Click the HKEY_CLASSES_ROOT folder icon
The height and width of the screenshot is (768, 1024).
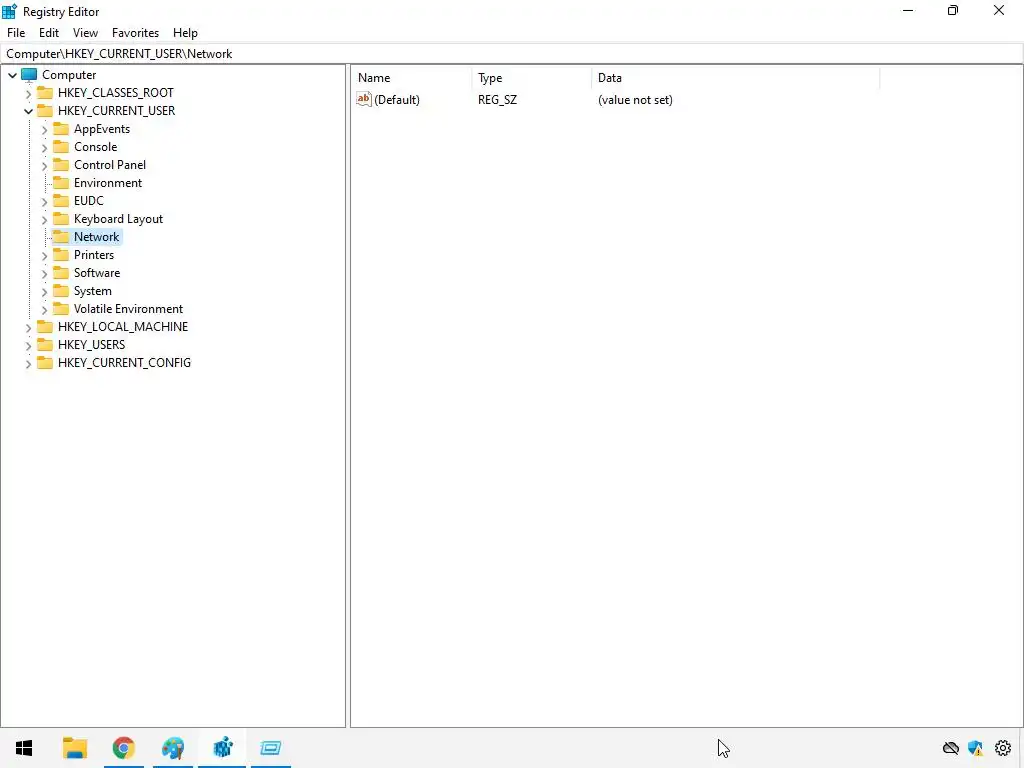pyautogui.click(x=45, y=93)
